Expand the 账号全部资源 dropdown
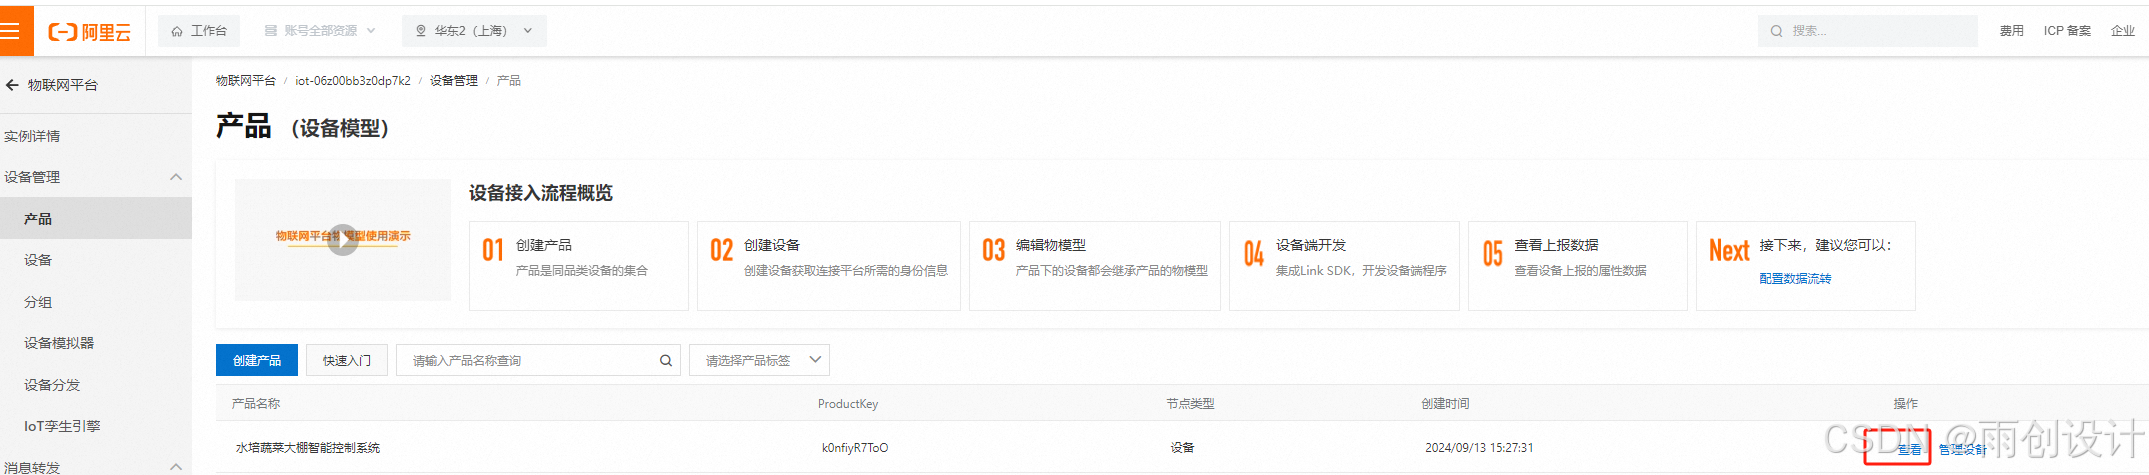Screen dimensions: 2149x475 coord(320,31)
